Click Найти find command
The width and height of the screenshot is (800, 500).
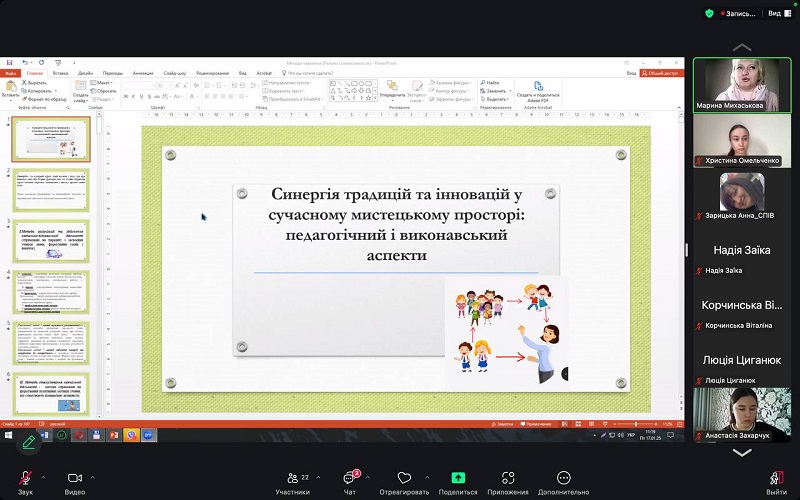[490, 83]
